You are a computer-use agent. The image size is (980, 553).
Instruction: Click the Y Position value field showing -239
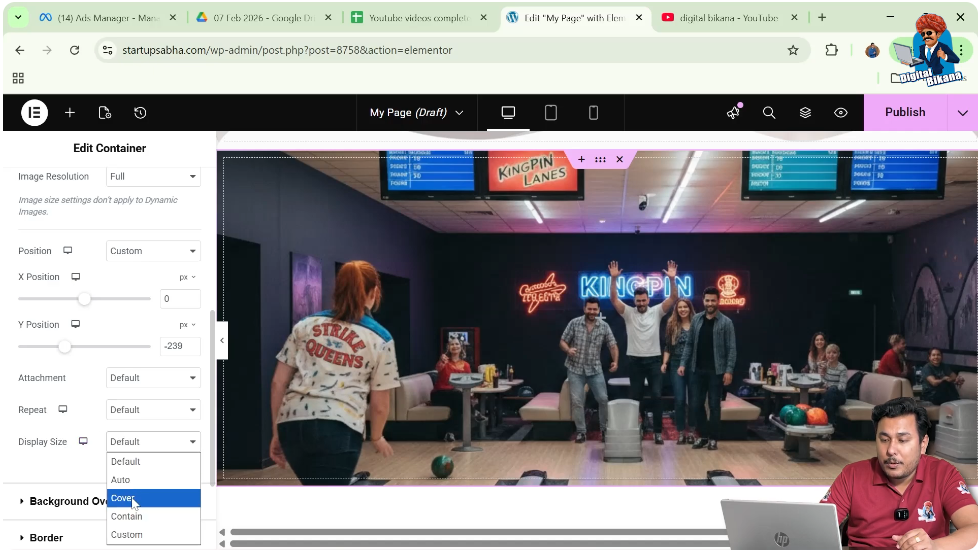[180, 346]
